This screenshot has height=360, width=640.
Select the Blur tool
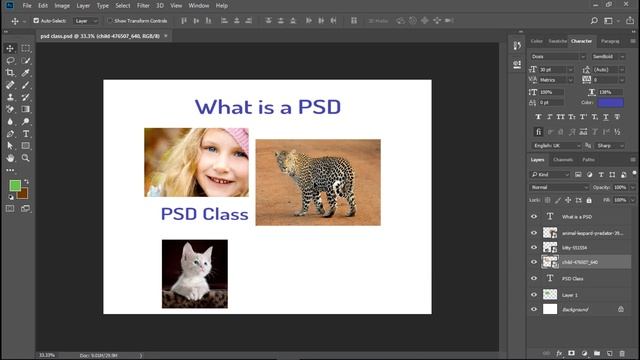pos(10,121)
